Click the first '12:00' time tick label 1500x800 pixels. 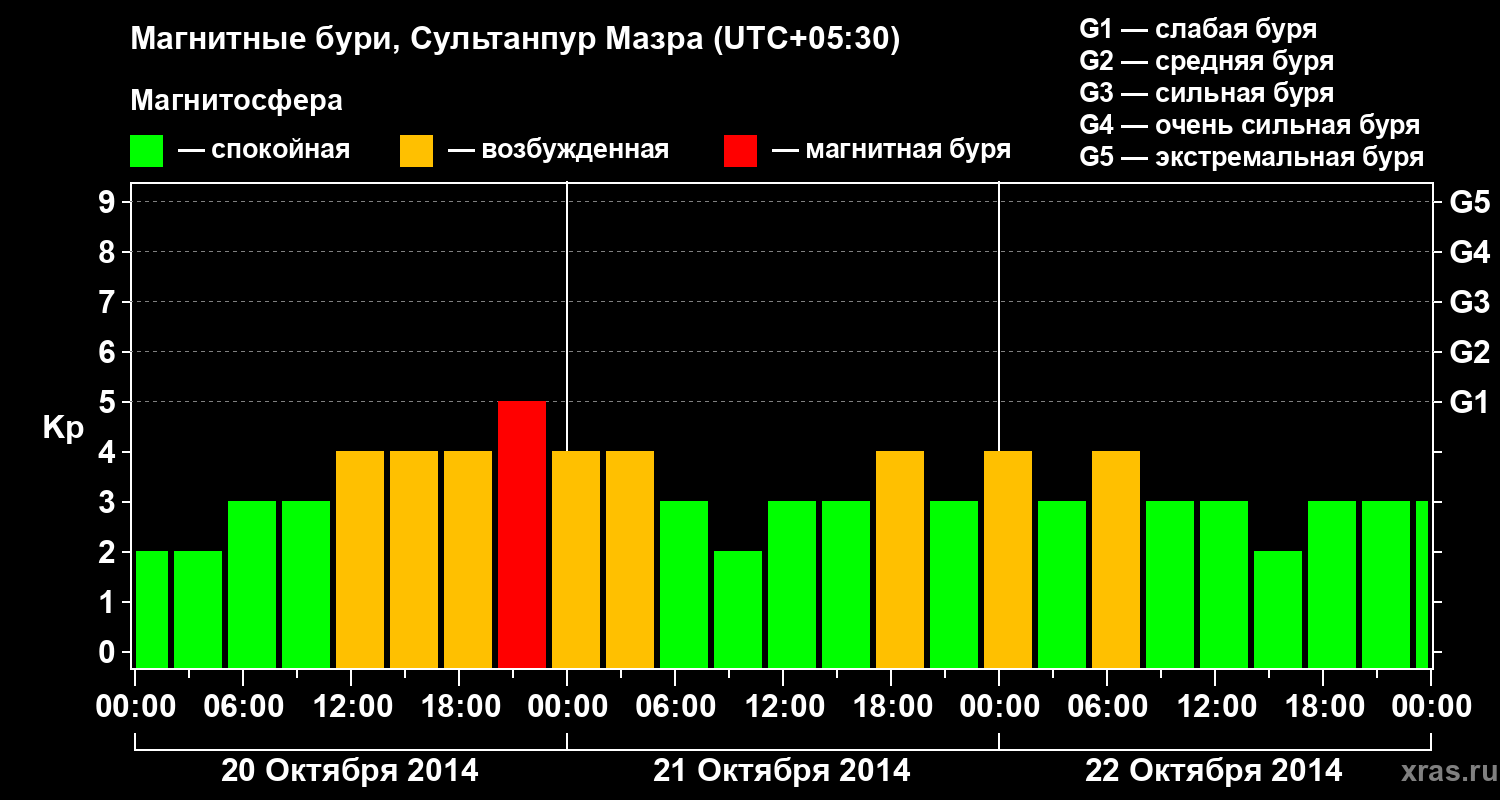click(350, 706)
